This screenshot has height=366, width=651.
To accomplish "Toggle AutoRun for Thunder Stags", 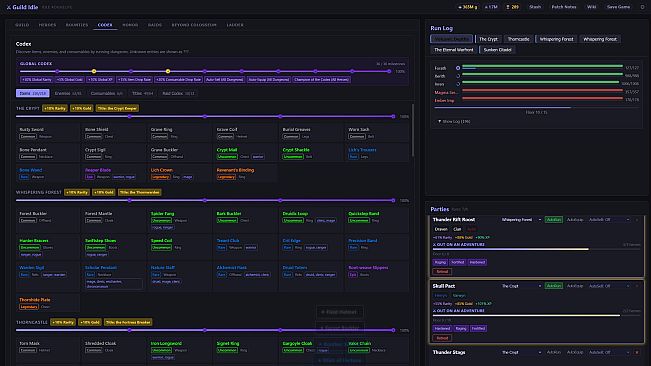I will click(553, 352).
